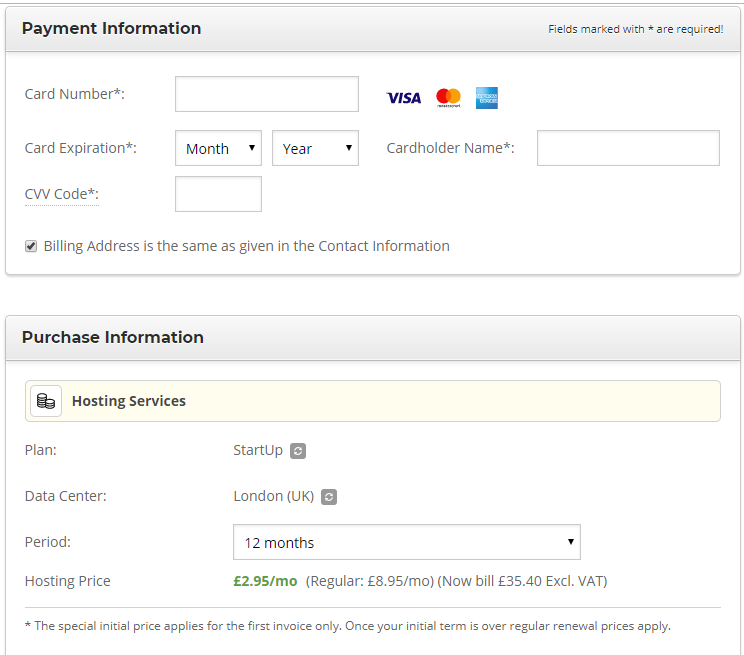
Task: Click the Billing Address checkbox label text
Action: pos(246,246)
